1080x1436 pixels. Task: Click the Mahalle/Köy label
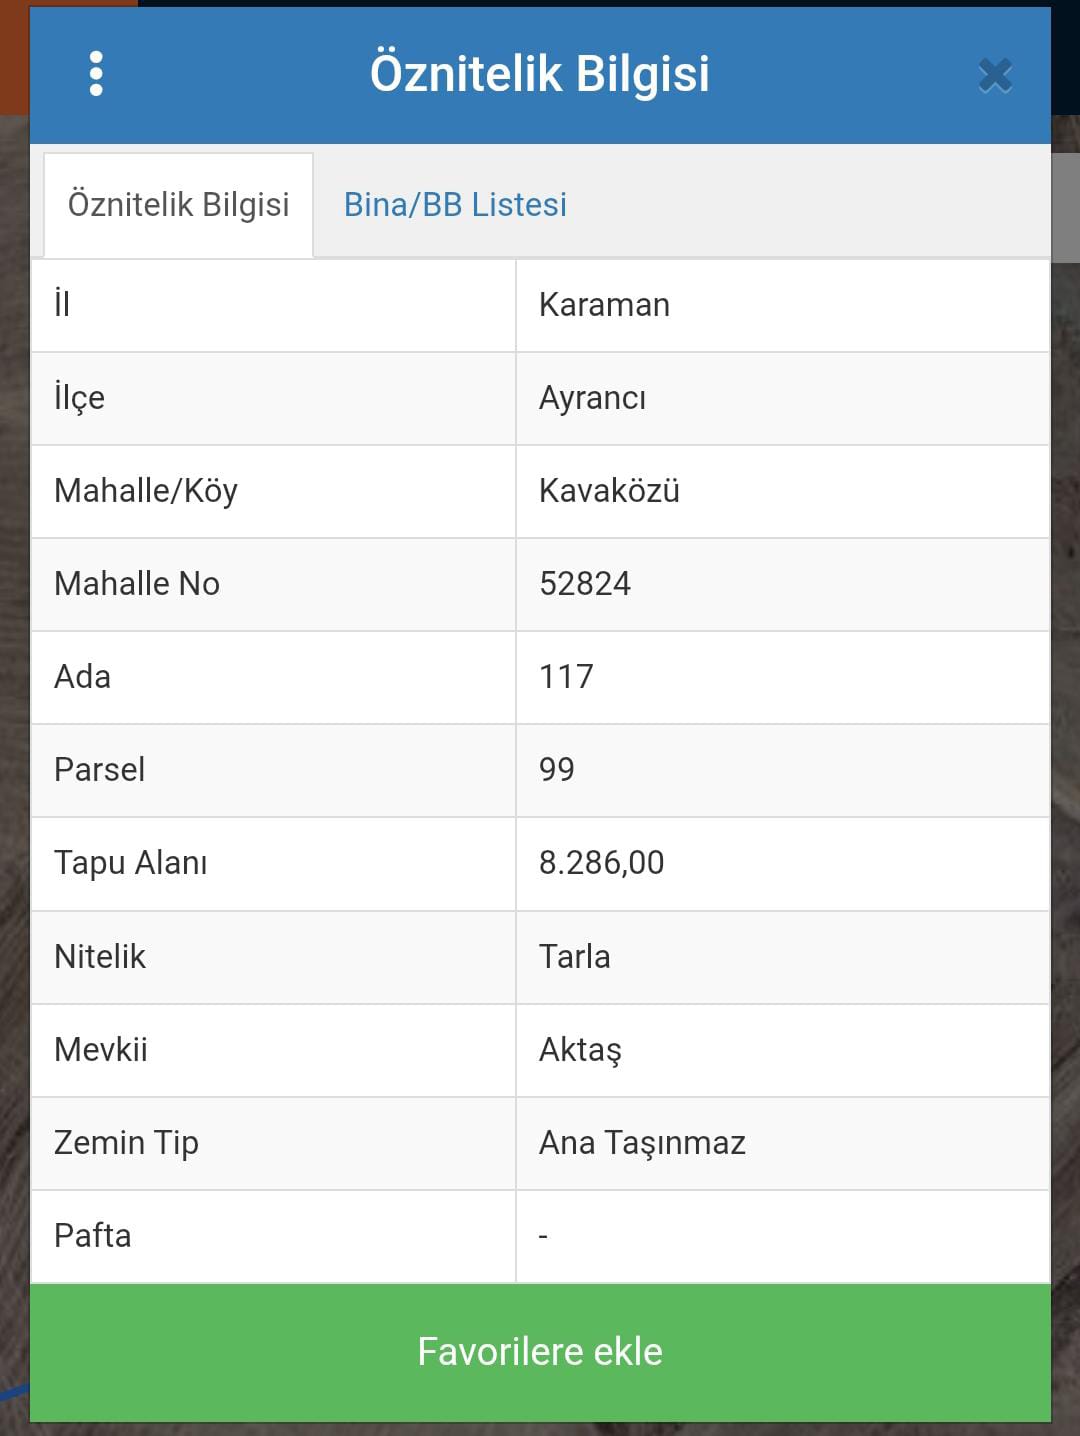pos(146,491)
